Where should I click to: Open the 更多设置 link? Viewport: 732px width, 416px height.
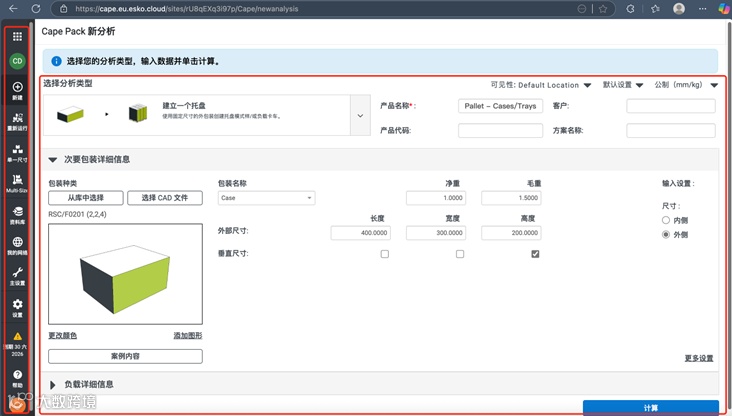[x=699, y=358]
